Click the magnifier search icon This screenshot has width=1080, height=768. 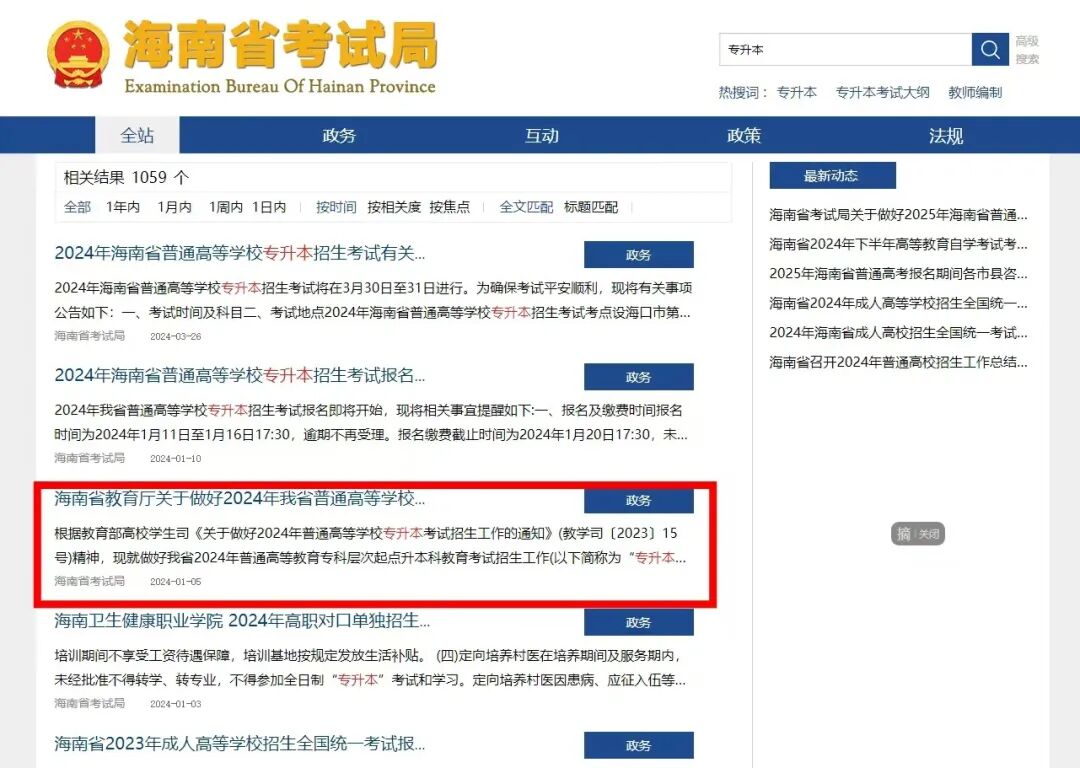click(x=990, y=48)
